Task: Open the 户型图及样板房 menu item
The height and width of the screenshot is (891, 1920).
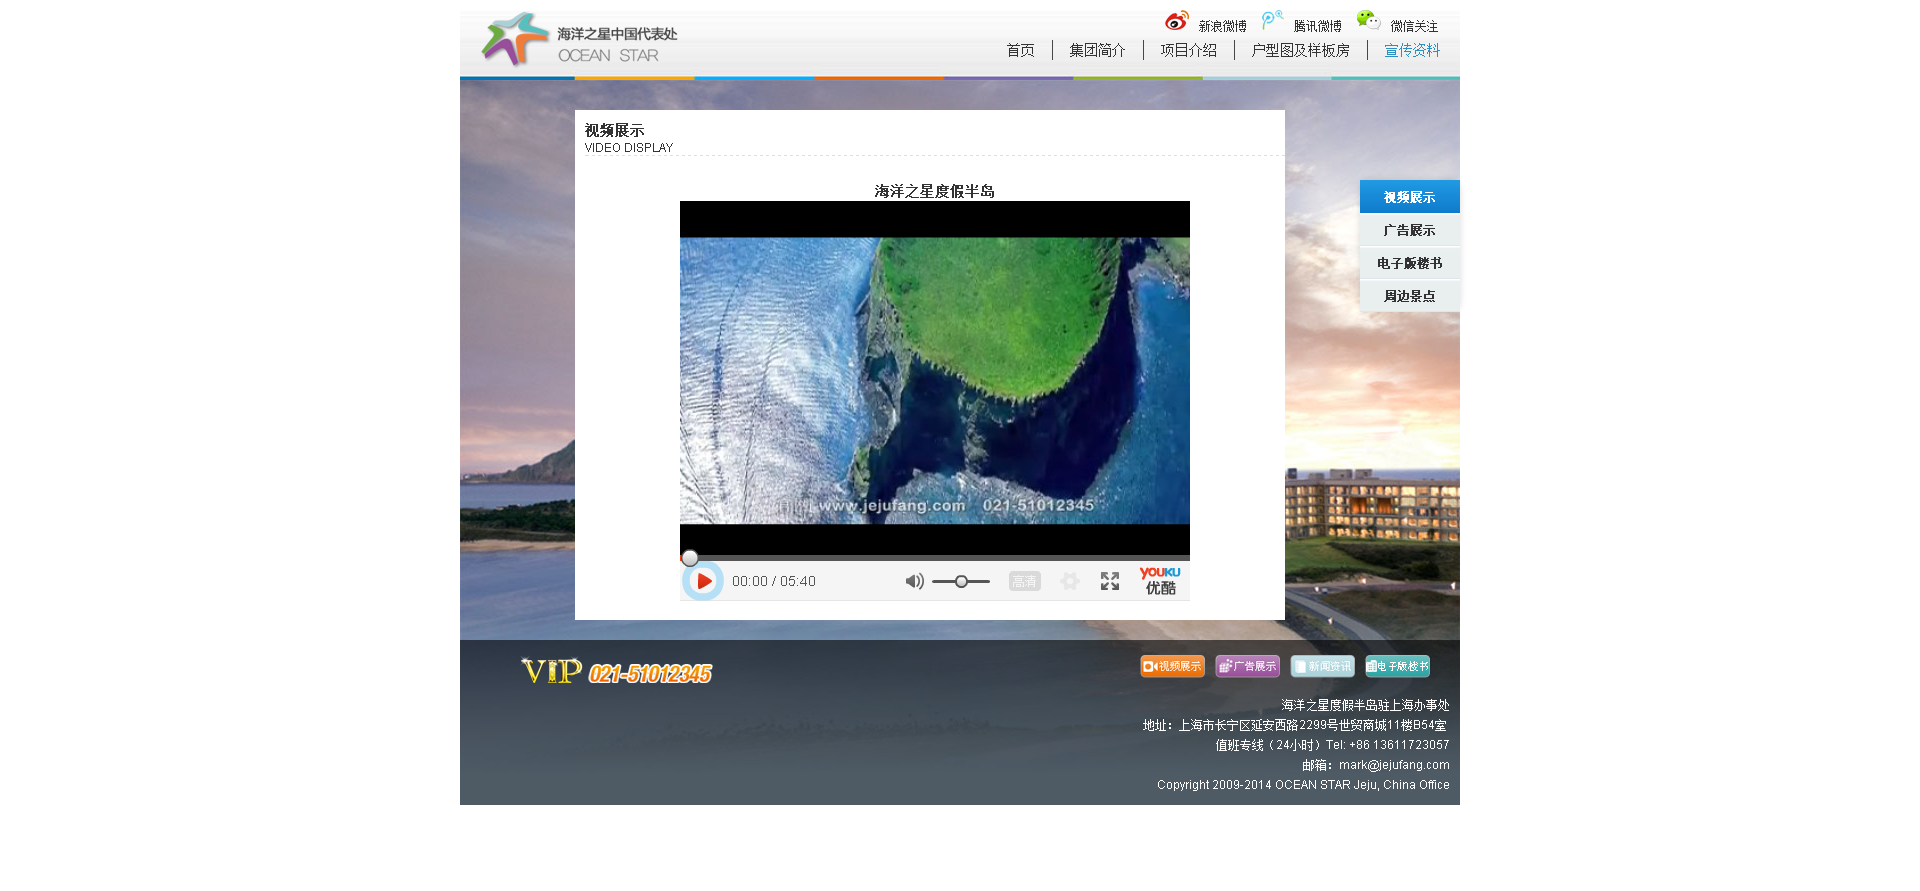Action: [1300, 51]
